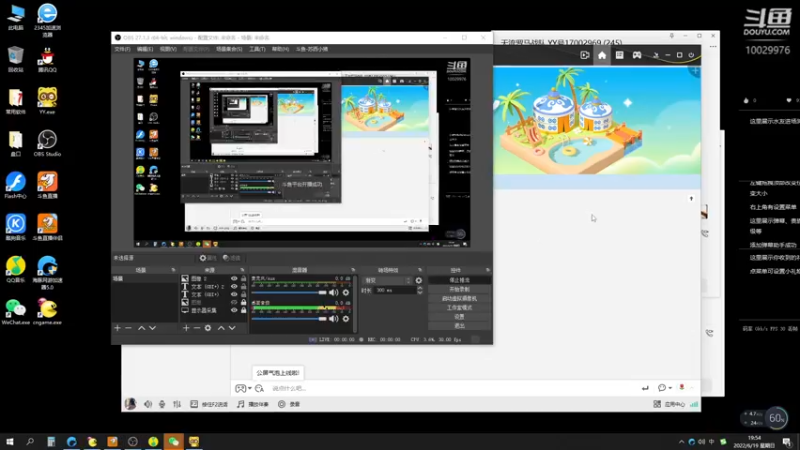Open the 文件(F) menu in OBS
The height and width of the screenshot is (450, 800).
click(122, 49)
